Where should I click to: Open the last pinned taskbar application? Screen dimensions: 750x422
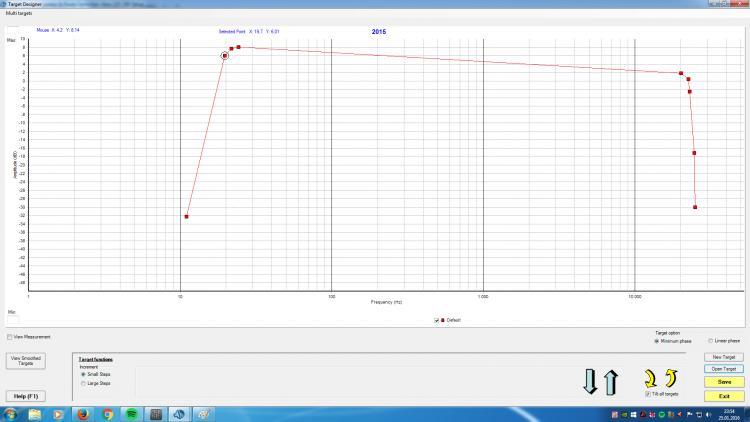(204, 414)
